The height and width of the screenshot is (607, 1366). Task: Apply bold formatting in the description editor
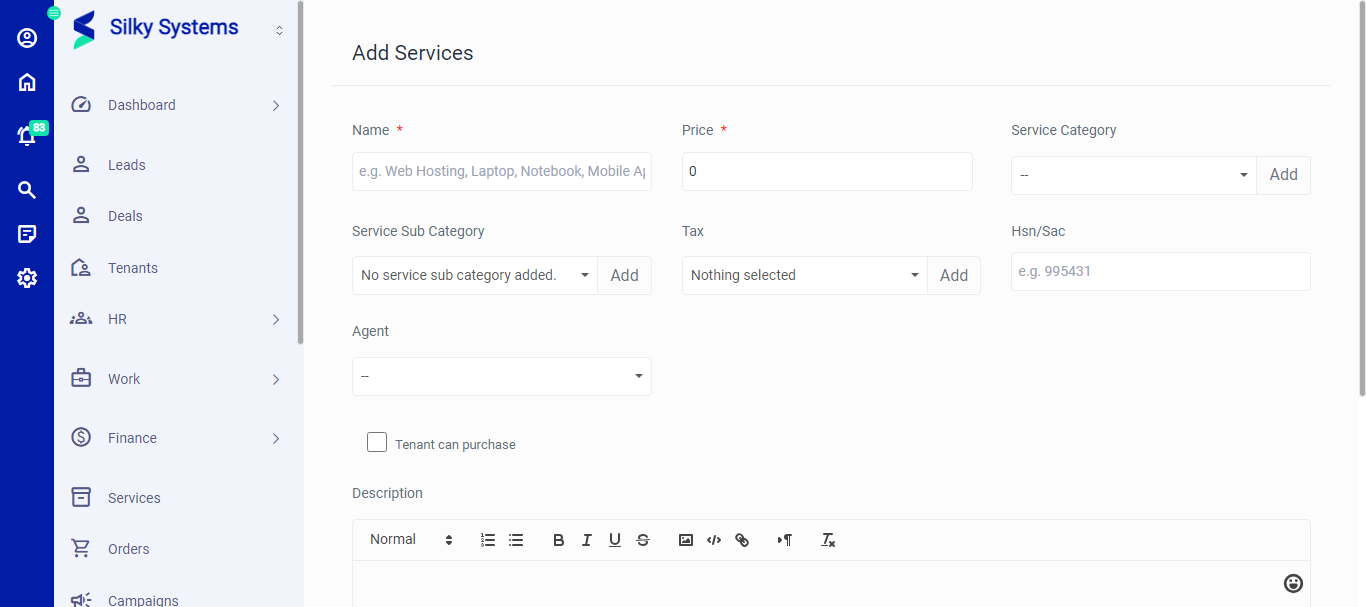point(558,539)
